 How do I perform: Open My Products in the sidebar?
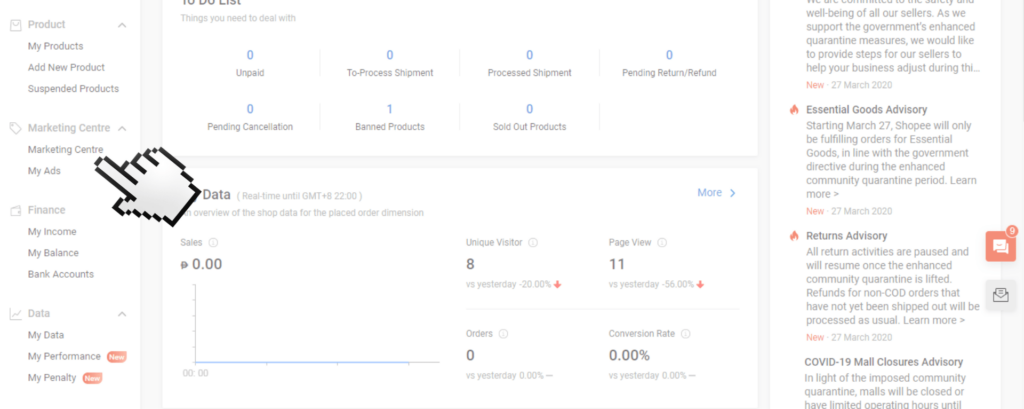click(56, 46)
